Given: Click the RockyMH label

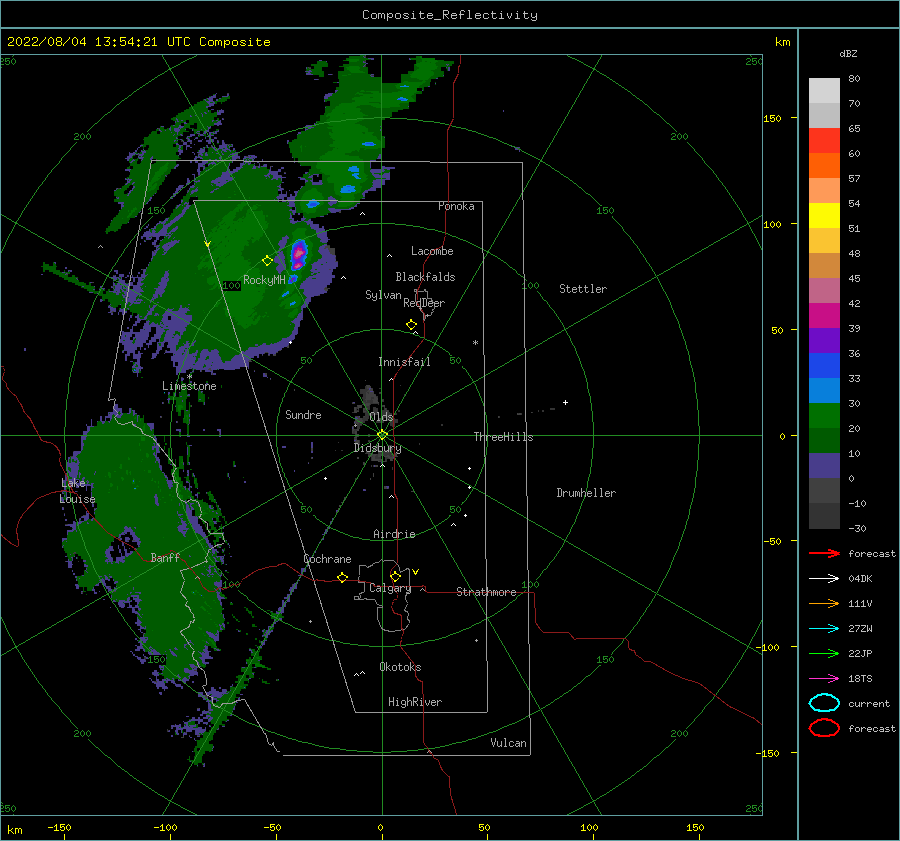Looking at the screenshot, I should coord(264,280).
